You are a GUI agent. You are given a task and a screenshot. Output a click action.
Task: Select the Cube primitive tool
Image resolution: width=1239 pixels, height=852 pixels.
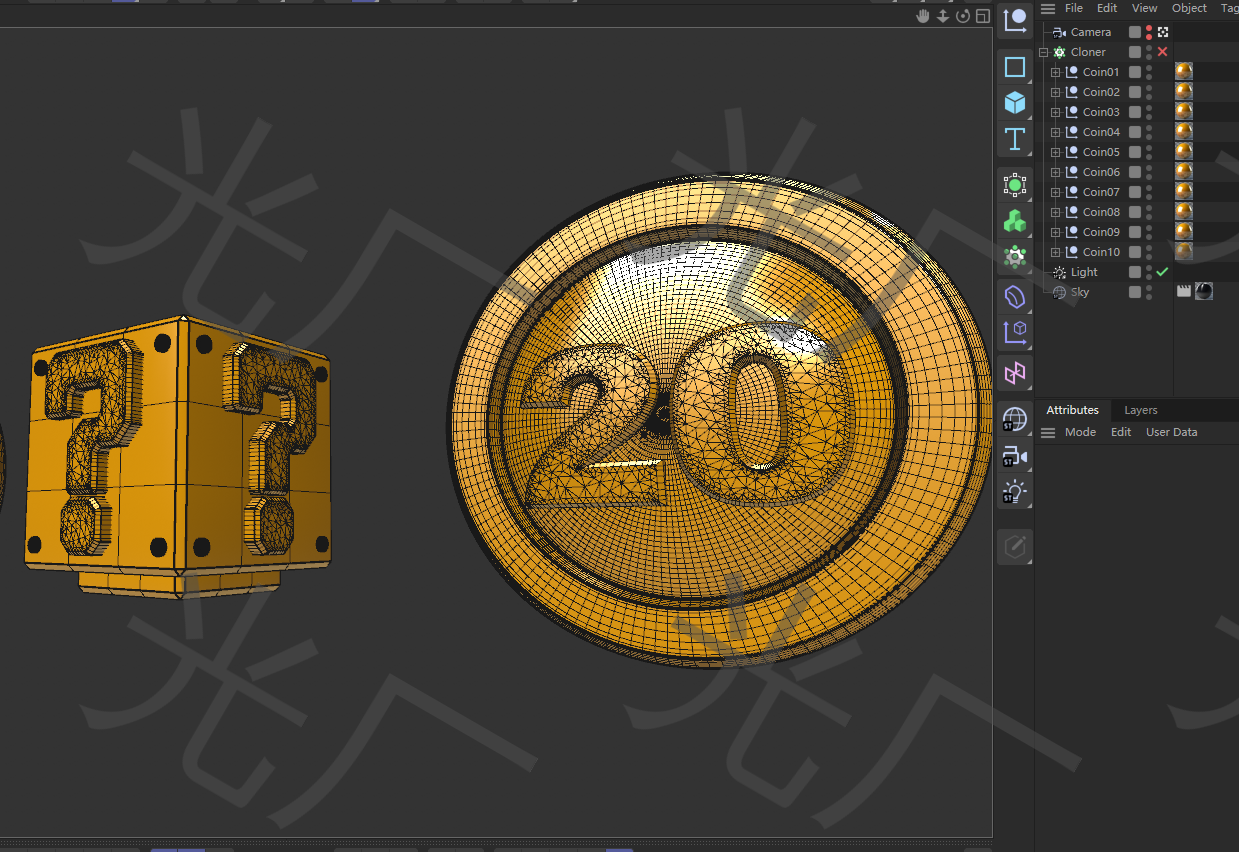tap(1014, 103)
